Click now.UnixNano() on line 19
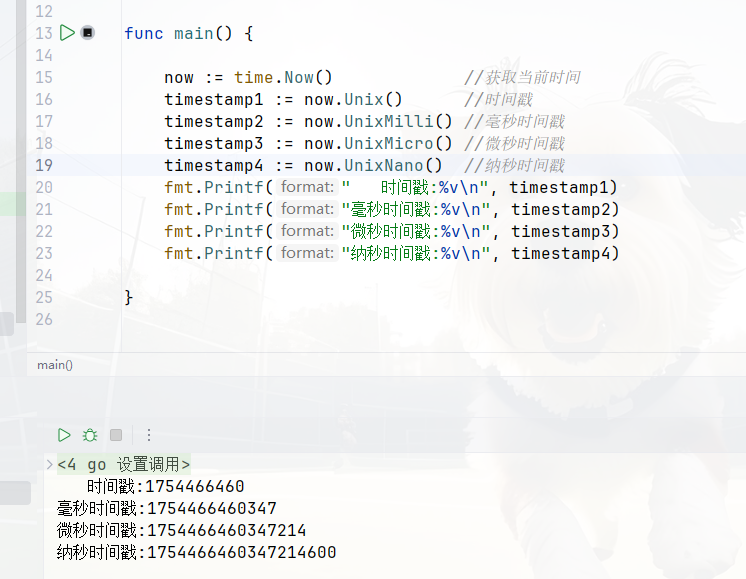Viewport: 746px width, 579px height. [373, 165]
